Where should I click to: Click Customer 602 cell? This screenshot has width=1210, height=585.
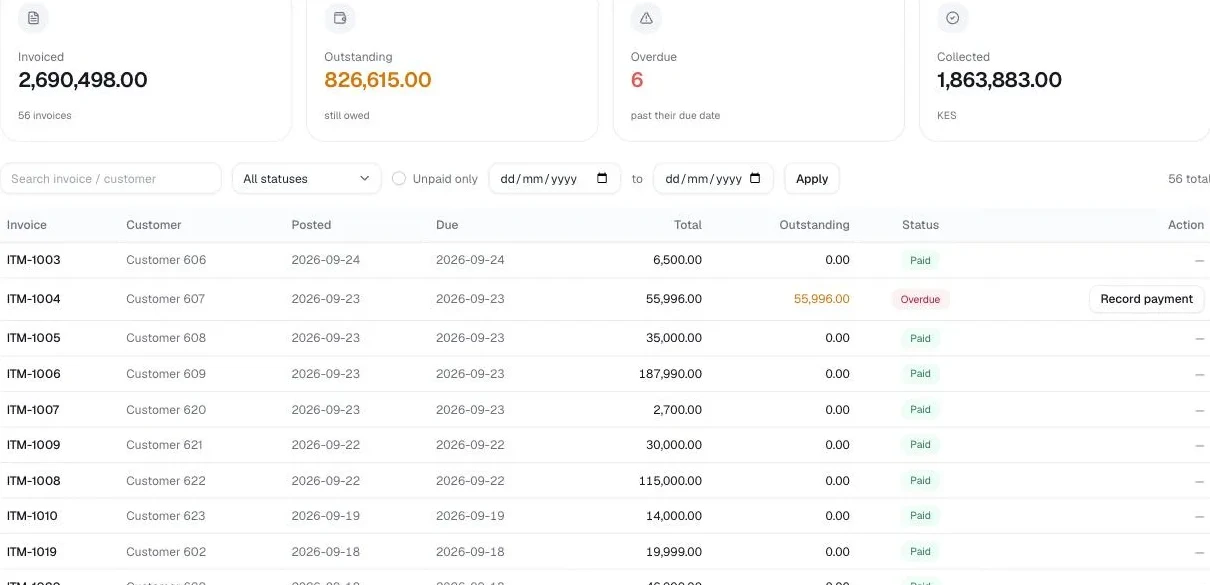(166, 552)
